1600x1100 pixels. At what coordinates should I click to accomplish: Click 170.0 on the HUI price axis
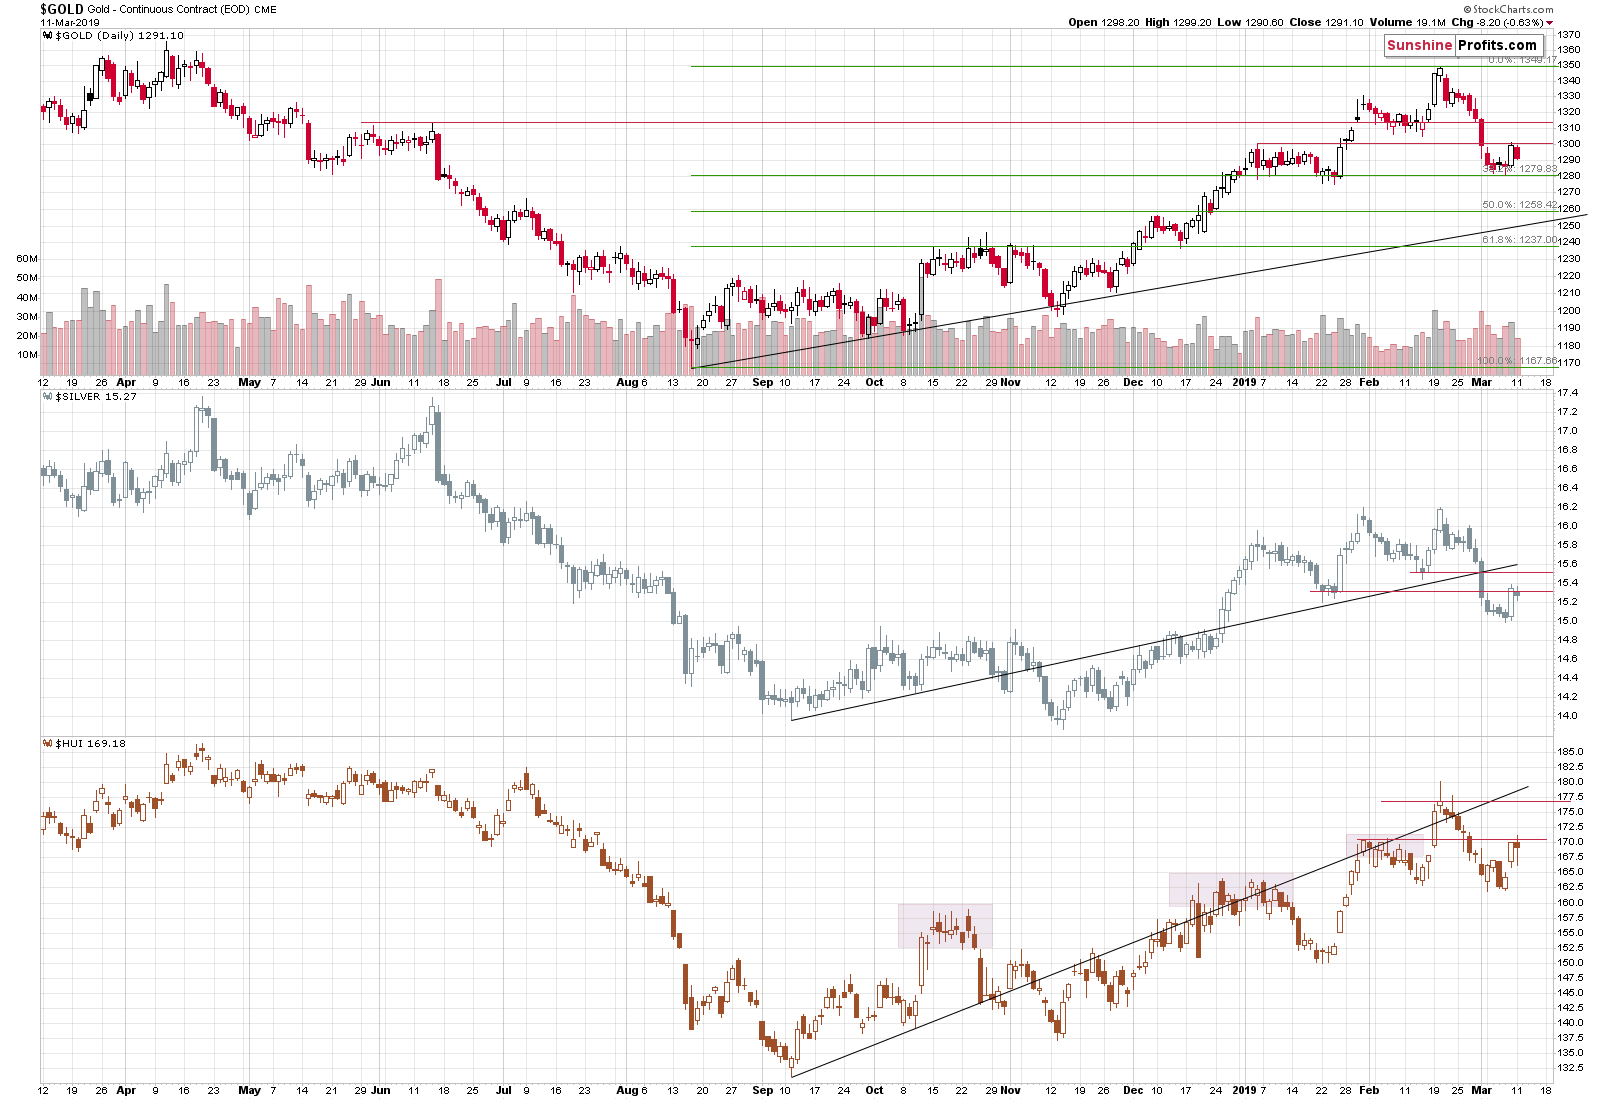click(x=1570, y=842)
